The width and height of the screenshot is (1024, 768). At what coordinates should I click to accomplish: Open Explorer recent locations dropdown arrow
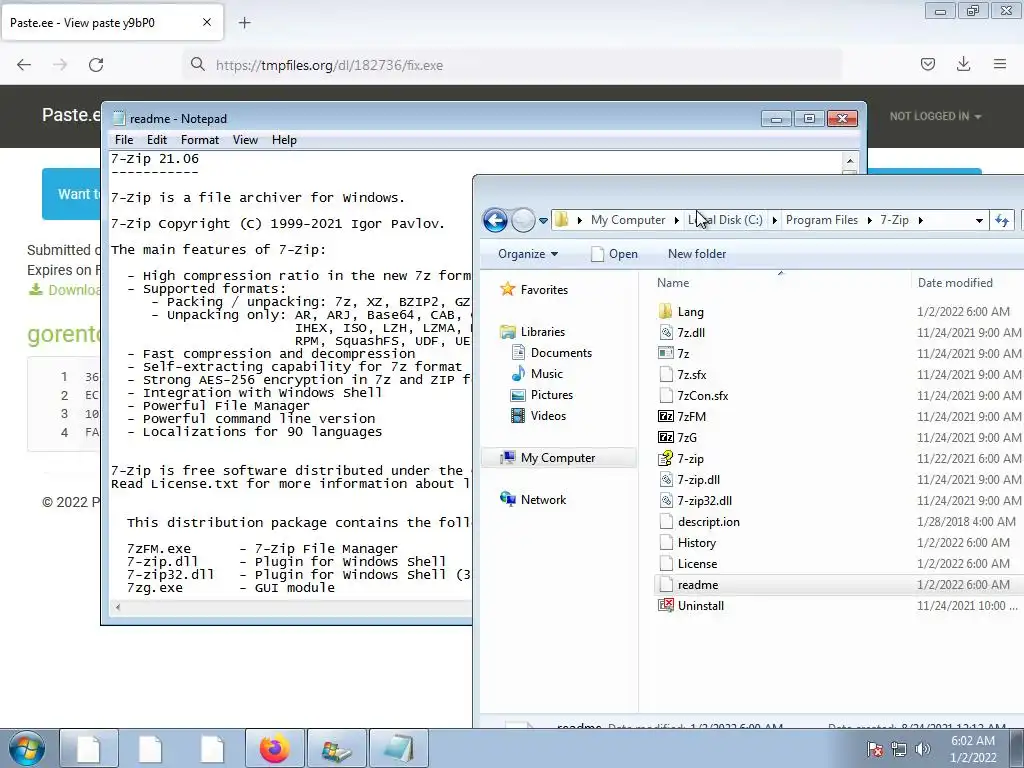click(543, 221)
